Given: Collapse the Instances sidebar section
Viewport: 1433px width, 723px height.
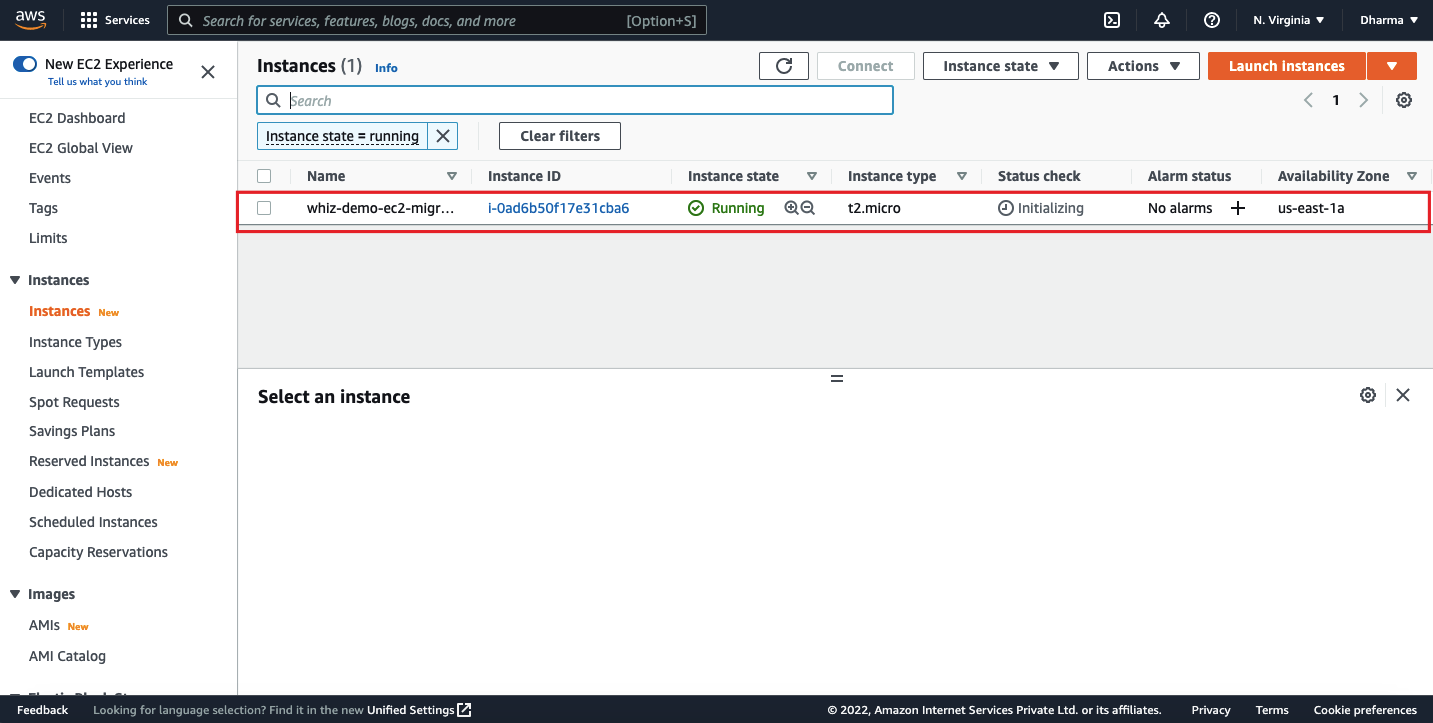Looking at the screenshot, I should [15, 280].
